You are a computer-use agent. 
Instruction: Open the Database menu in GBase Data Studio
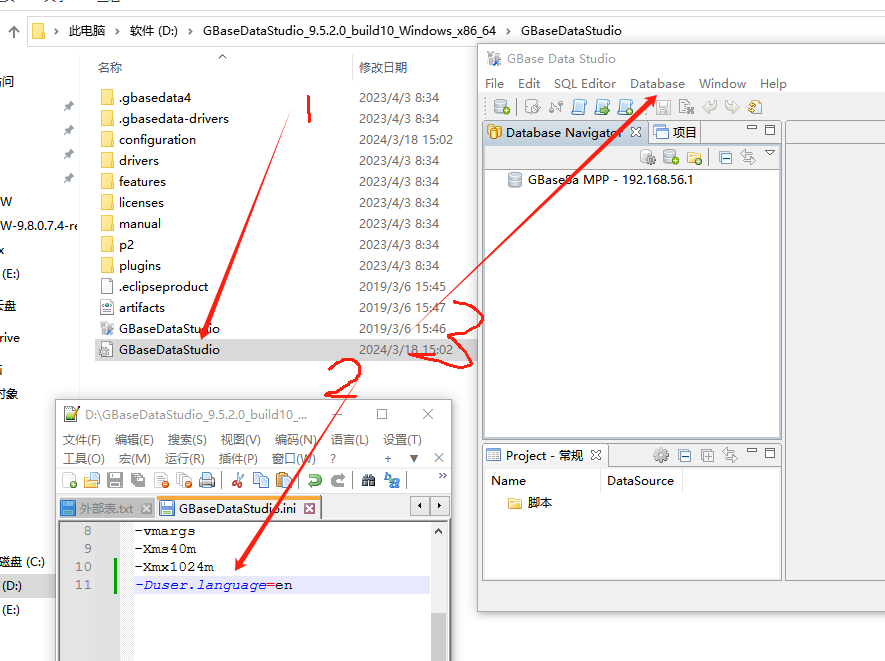pos(658,84)
